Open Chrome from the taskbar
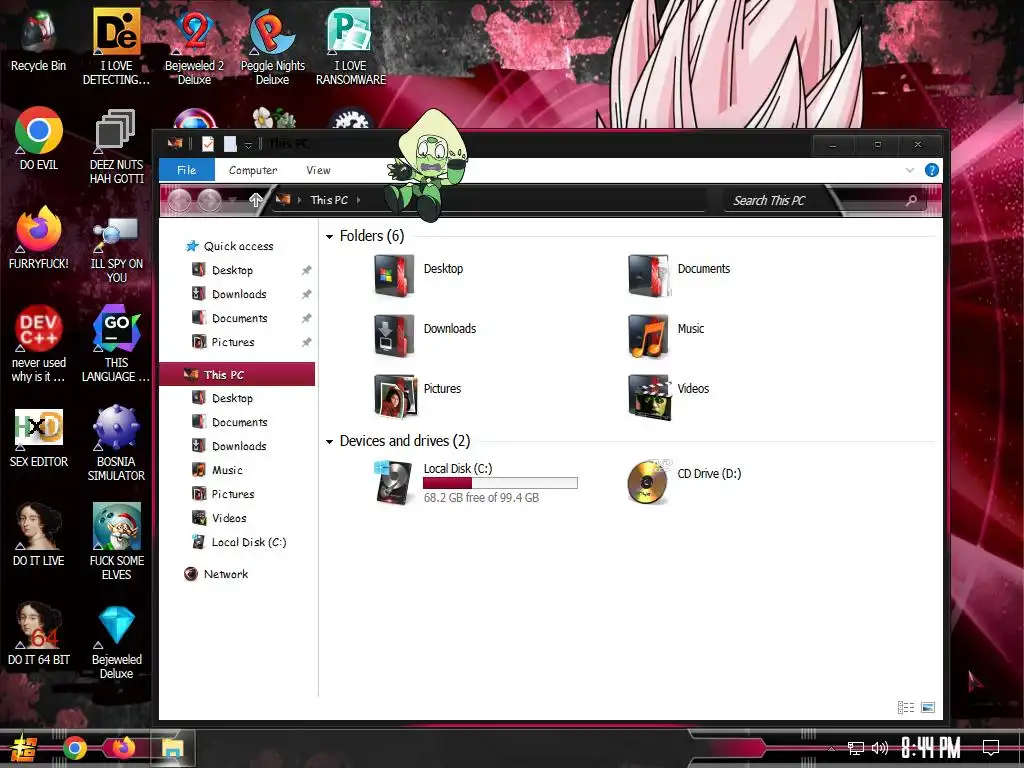Viewport: 1024px width, 768px height. [75, 748]
